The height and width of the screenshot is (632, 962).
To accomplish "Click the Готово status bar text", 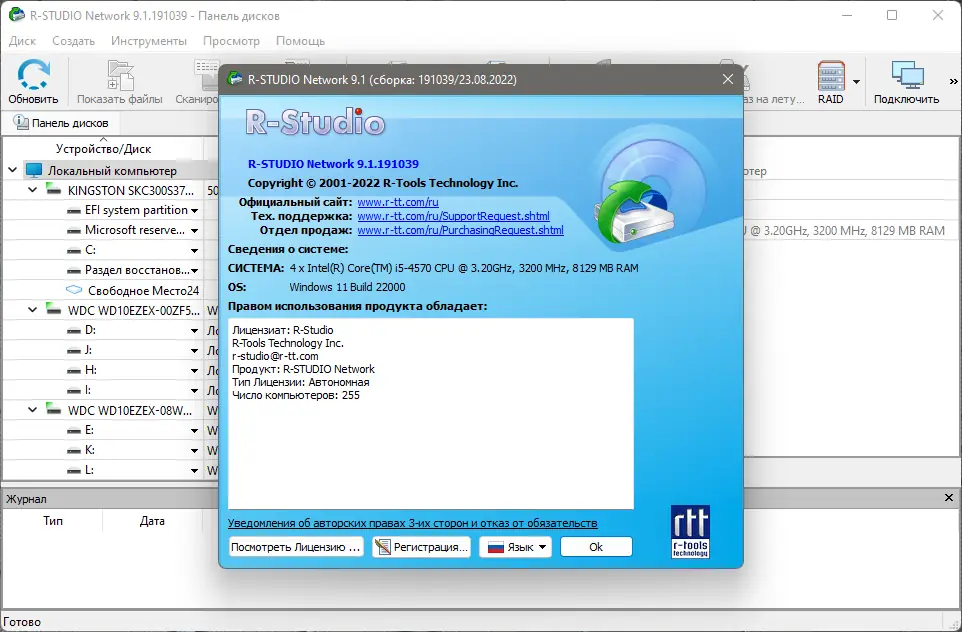I will (22, 622).
